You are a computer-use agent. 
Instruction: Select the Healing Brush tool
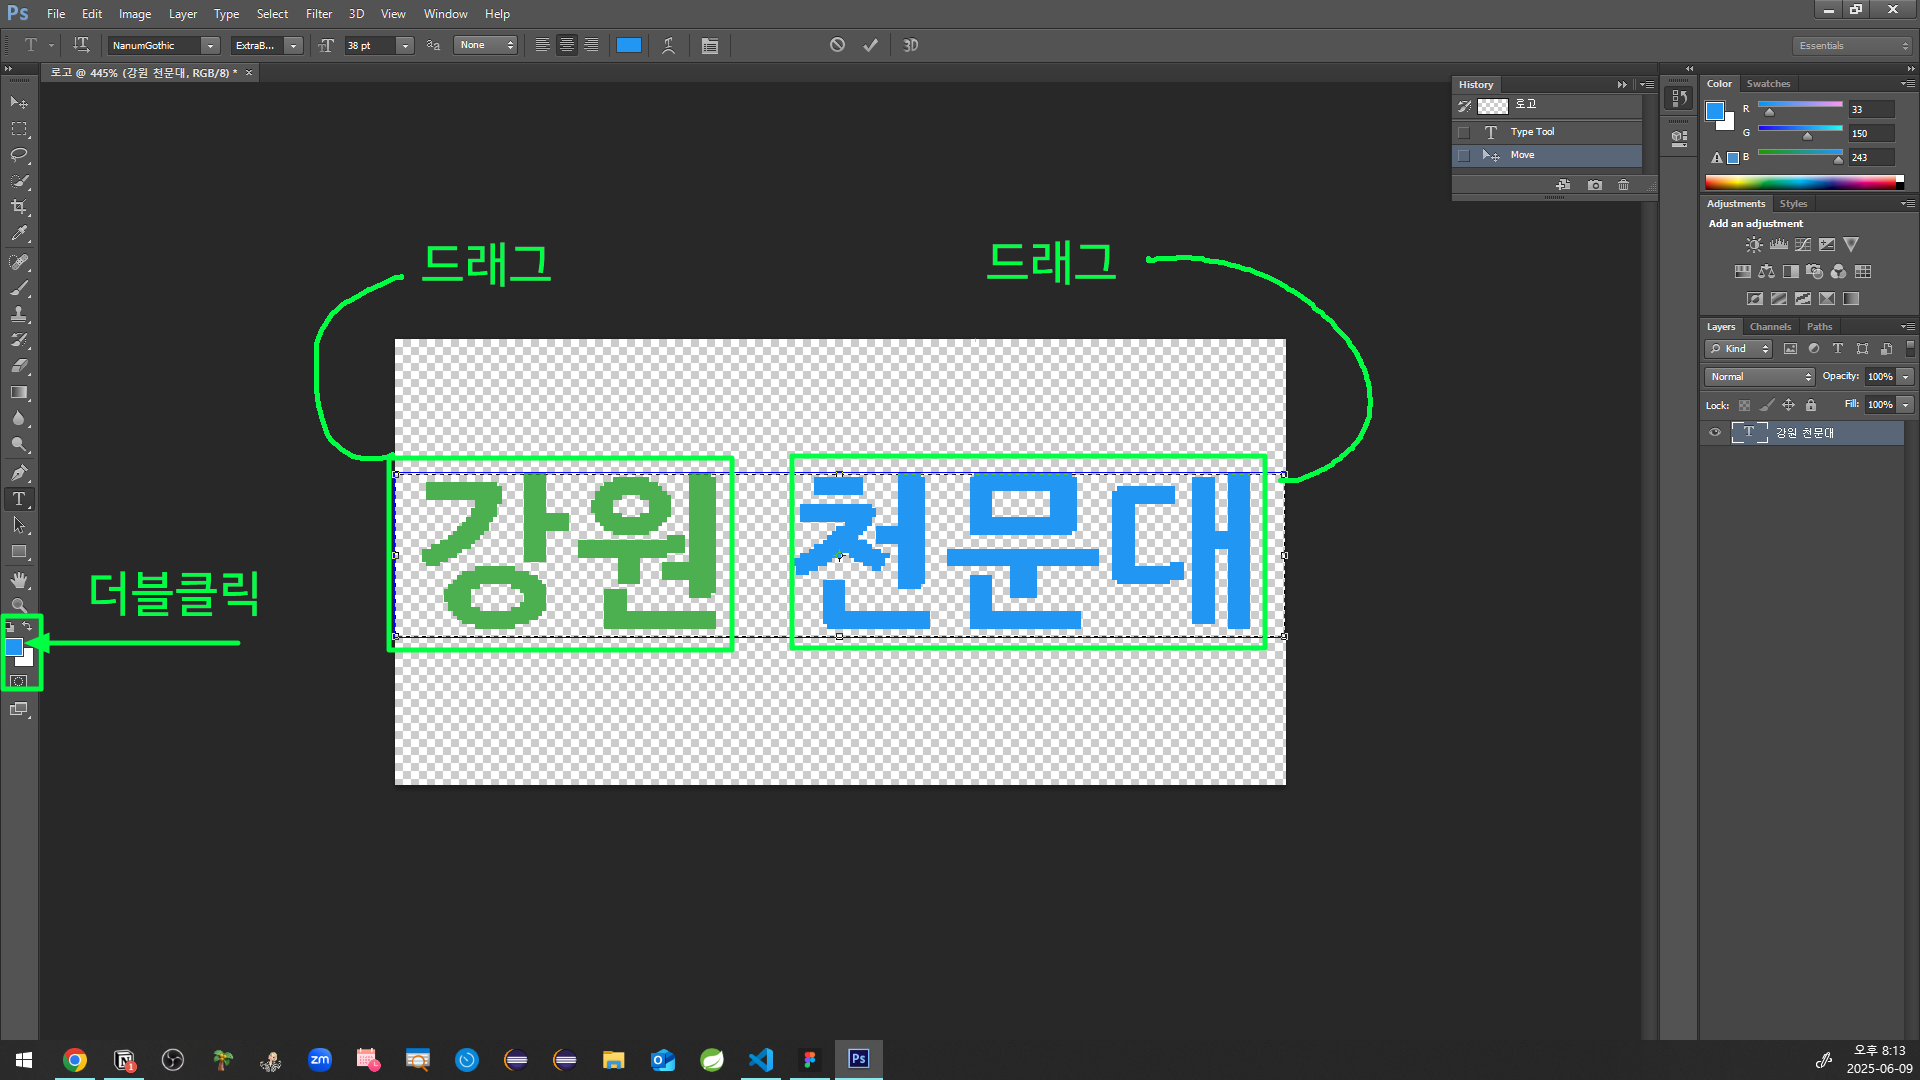[x=19, y=262]
